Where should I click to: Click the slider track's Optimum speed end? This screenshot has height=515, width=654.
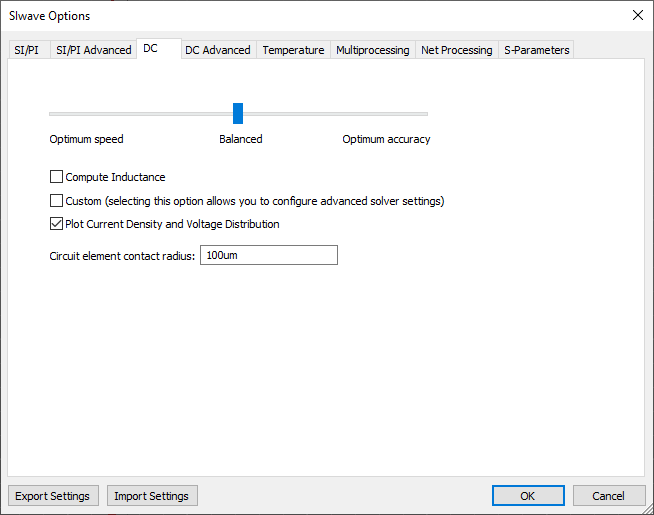tap(52, 114)
